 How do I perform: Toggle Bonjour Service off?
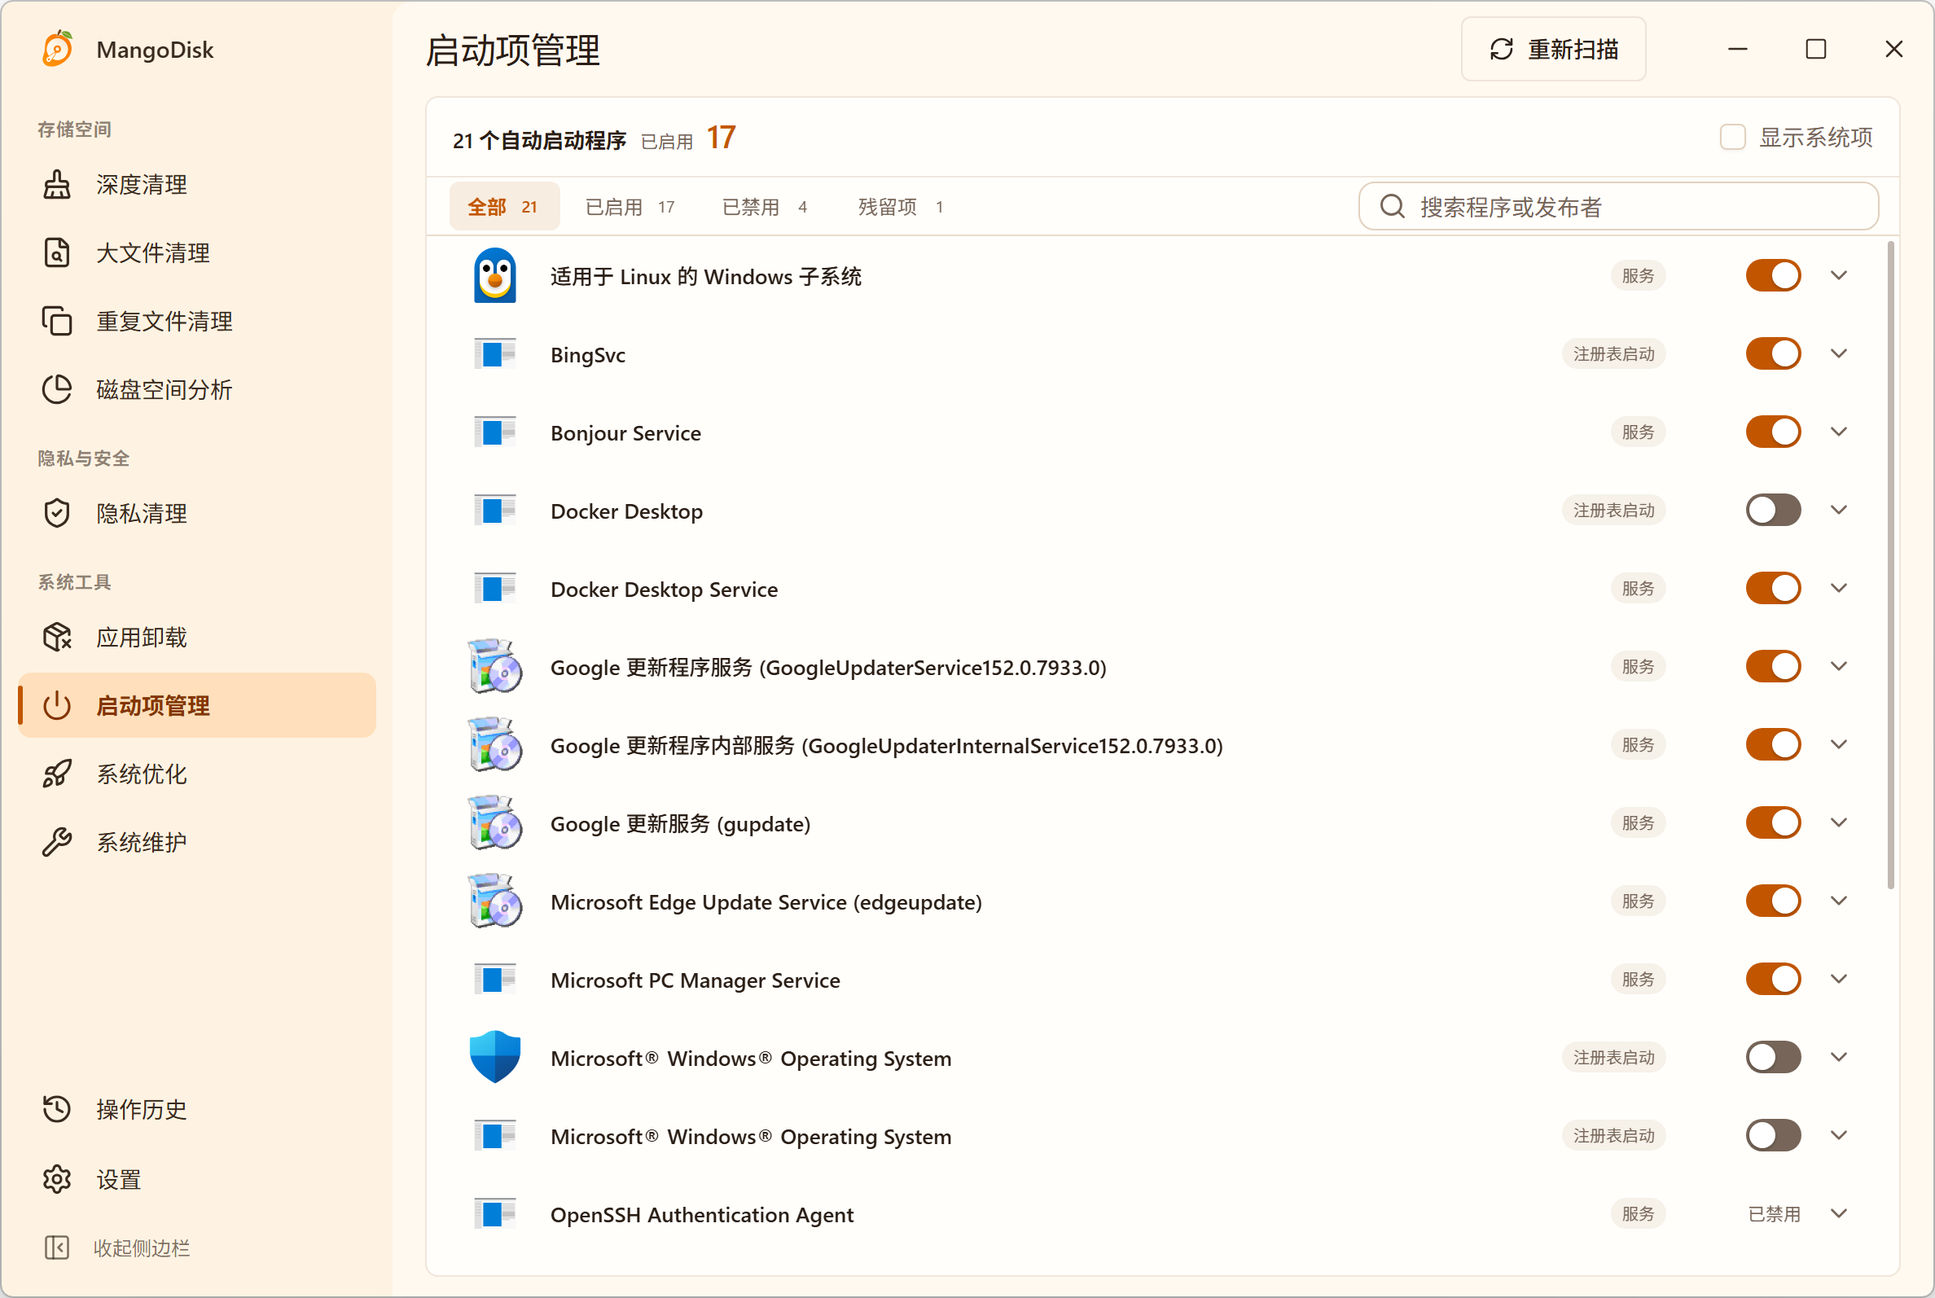click(1773, 431)
